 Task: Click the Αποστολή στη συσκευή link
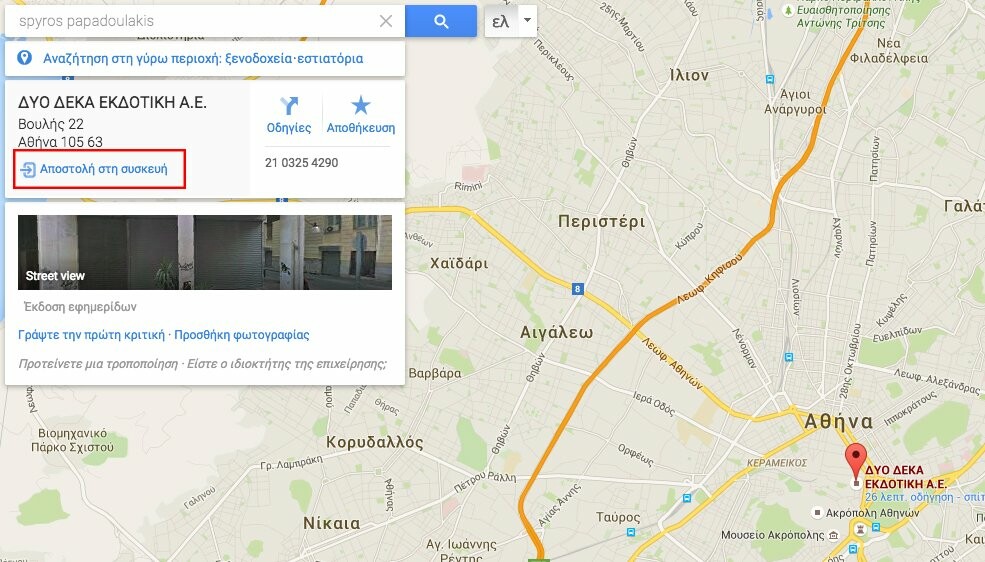point(94,169)
